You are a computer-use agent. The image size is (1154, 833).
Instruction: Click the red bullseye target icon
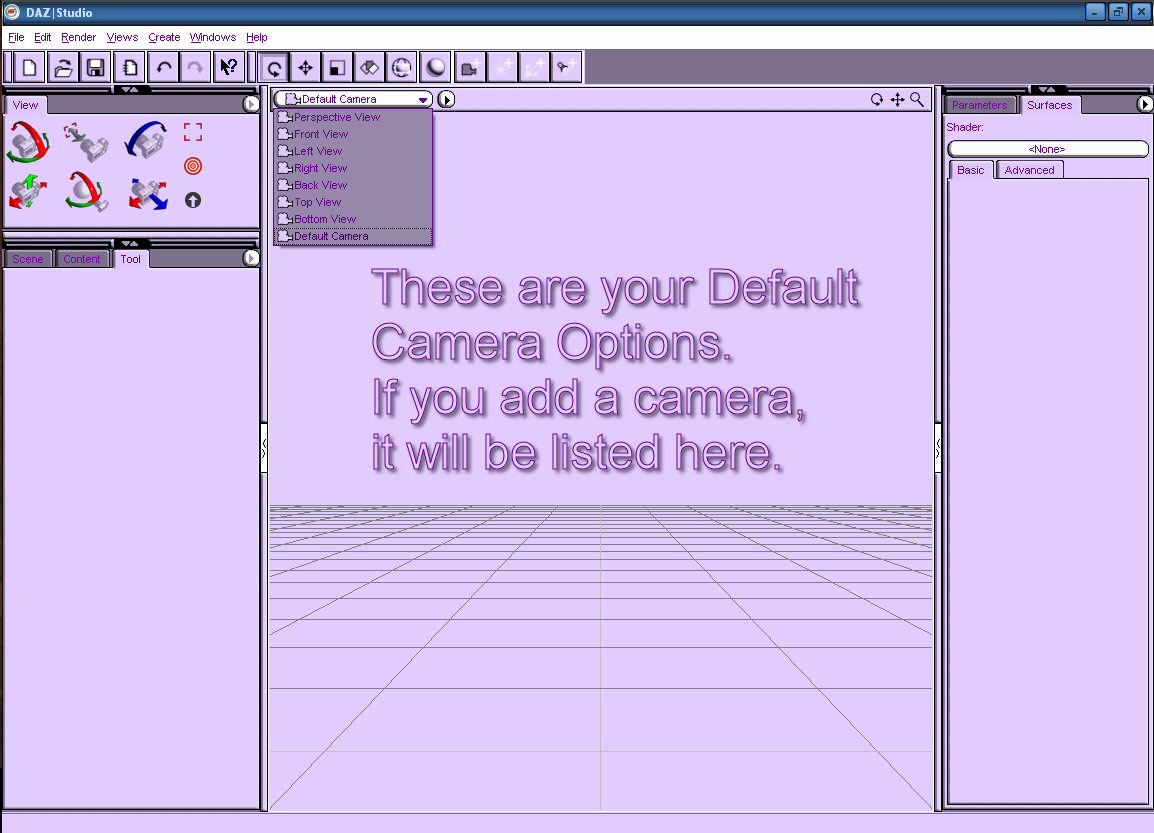[x=193, y=166]
